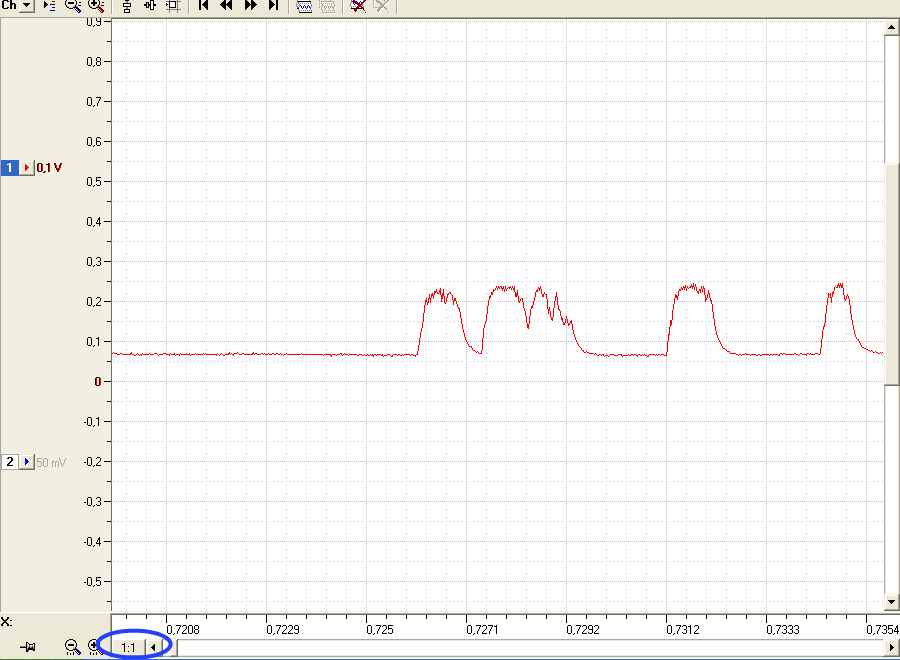Click the greyed-out waveform display icon
This screenshot has height=660, width=900.
point(327,6)
